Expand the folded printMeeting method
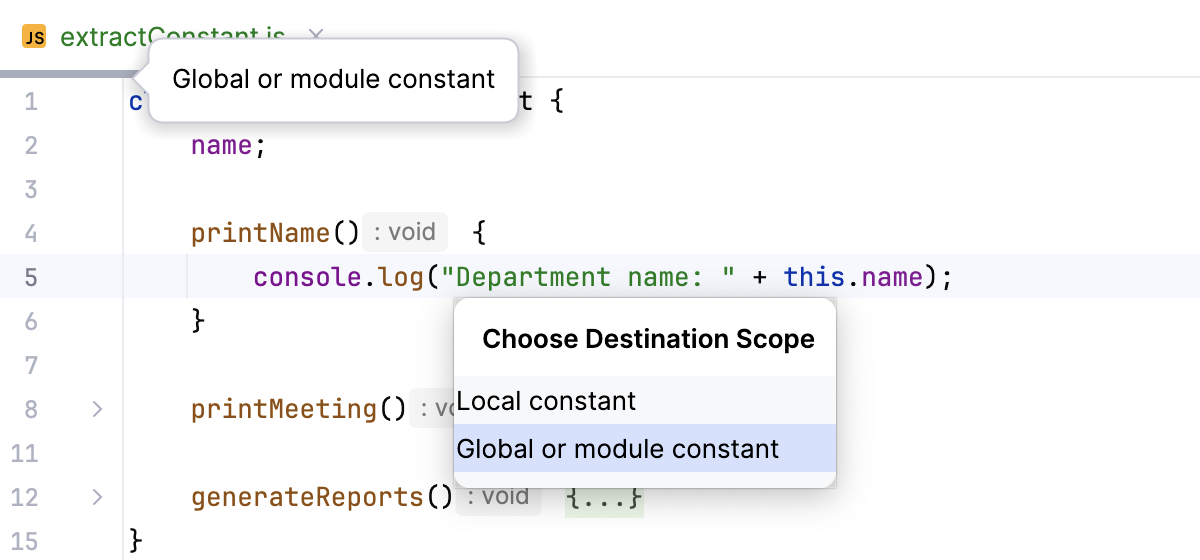The width and height of the screenshot is (1200, 560). [x=97, y=409]
